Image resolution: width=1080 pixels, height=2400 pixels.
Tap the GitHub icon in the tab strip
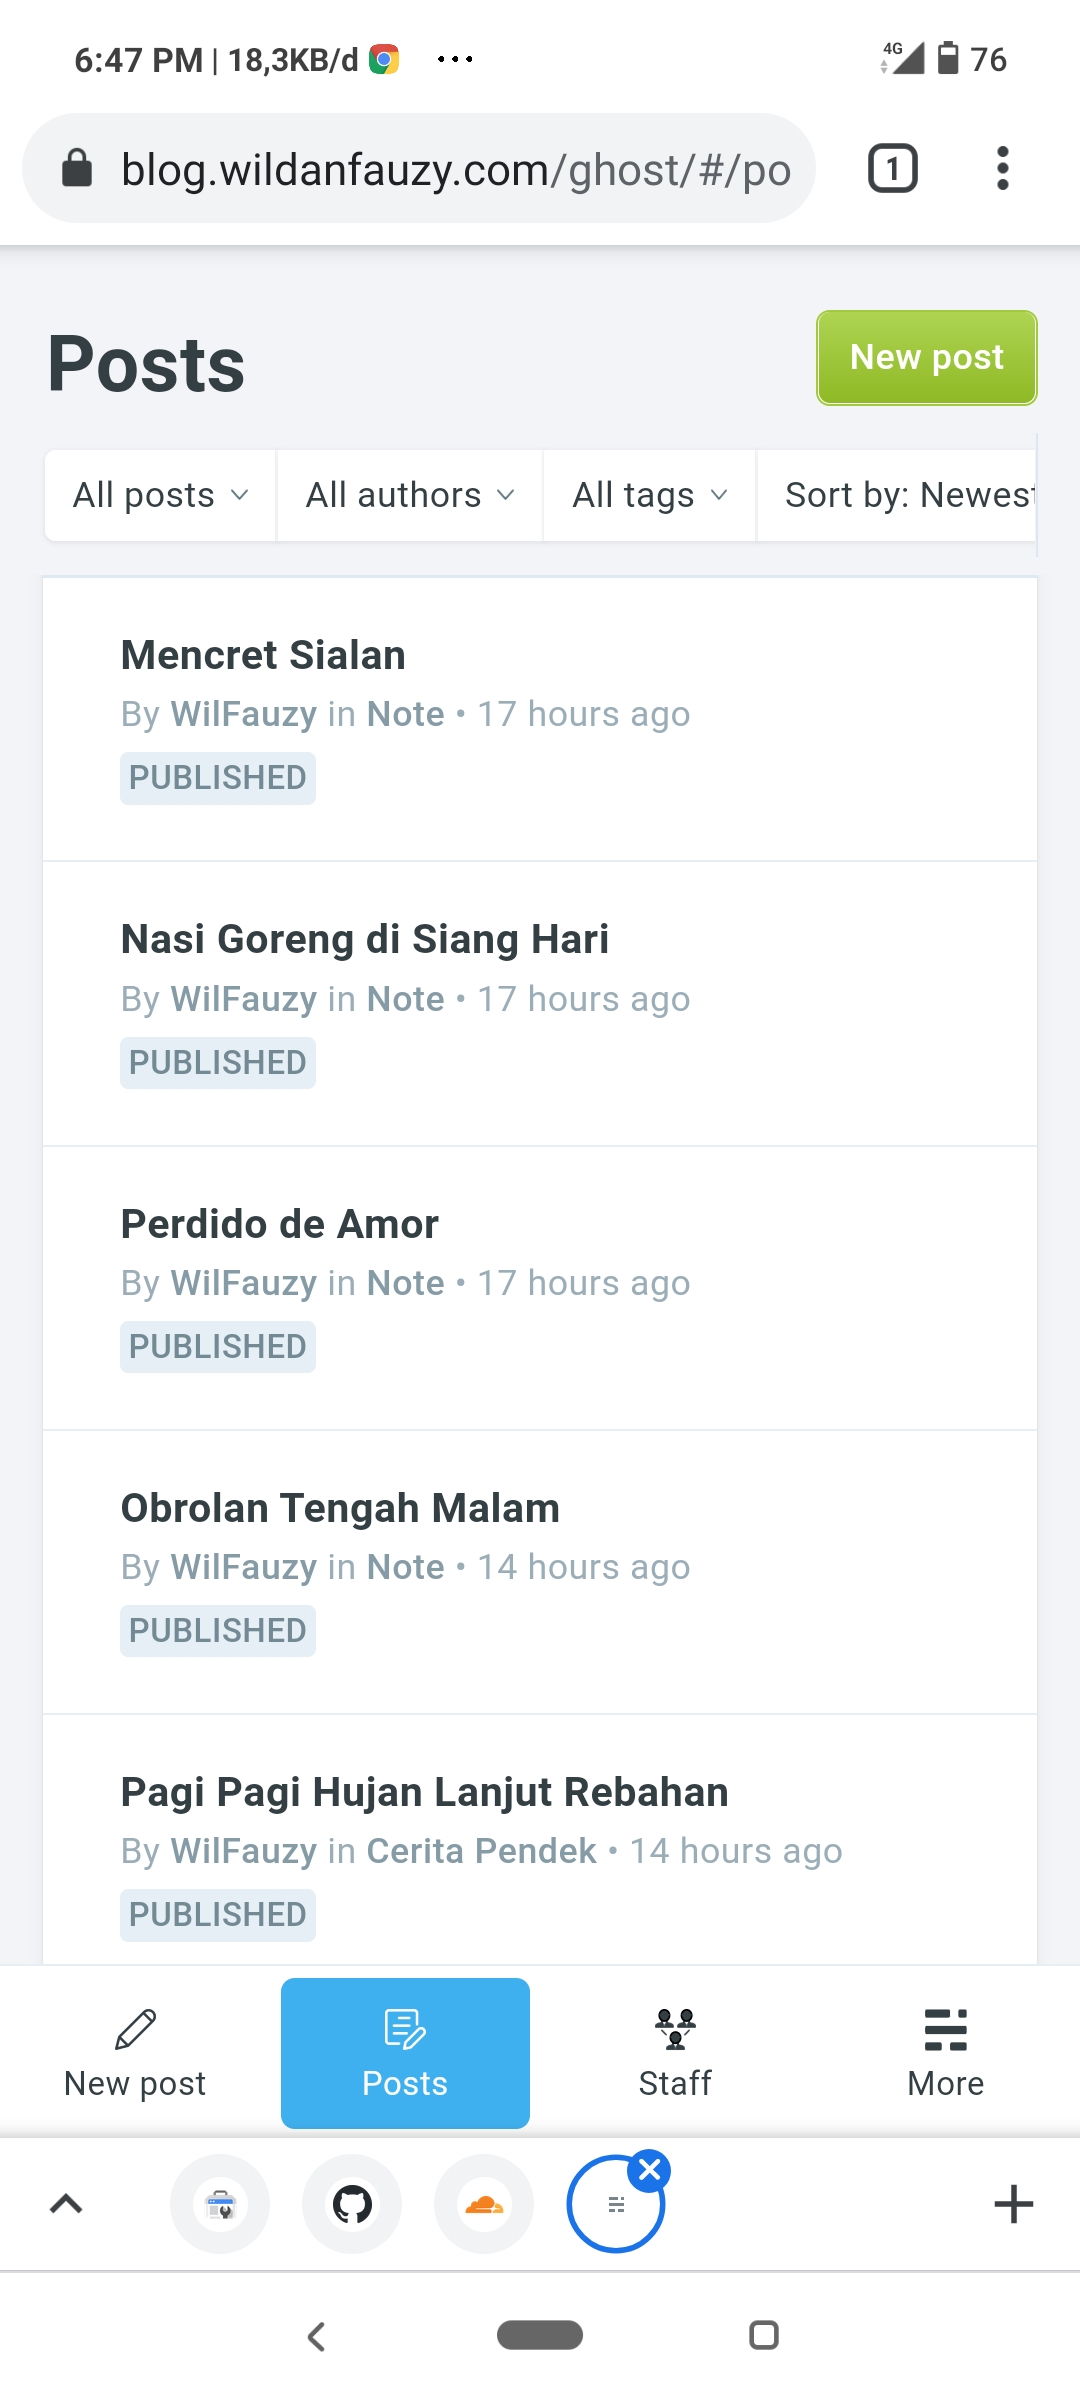pyautogui.click(x=352, y=2204)
